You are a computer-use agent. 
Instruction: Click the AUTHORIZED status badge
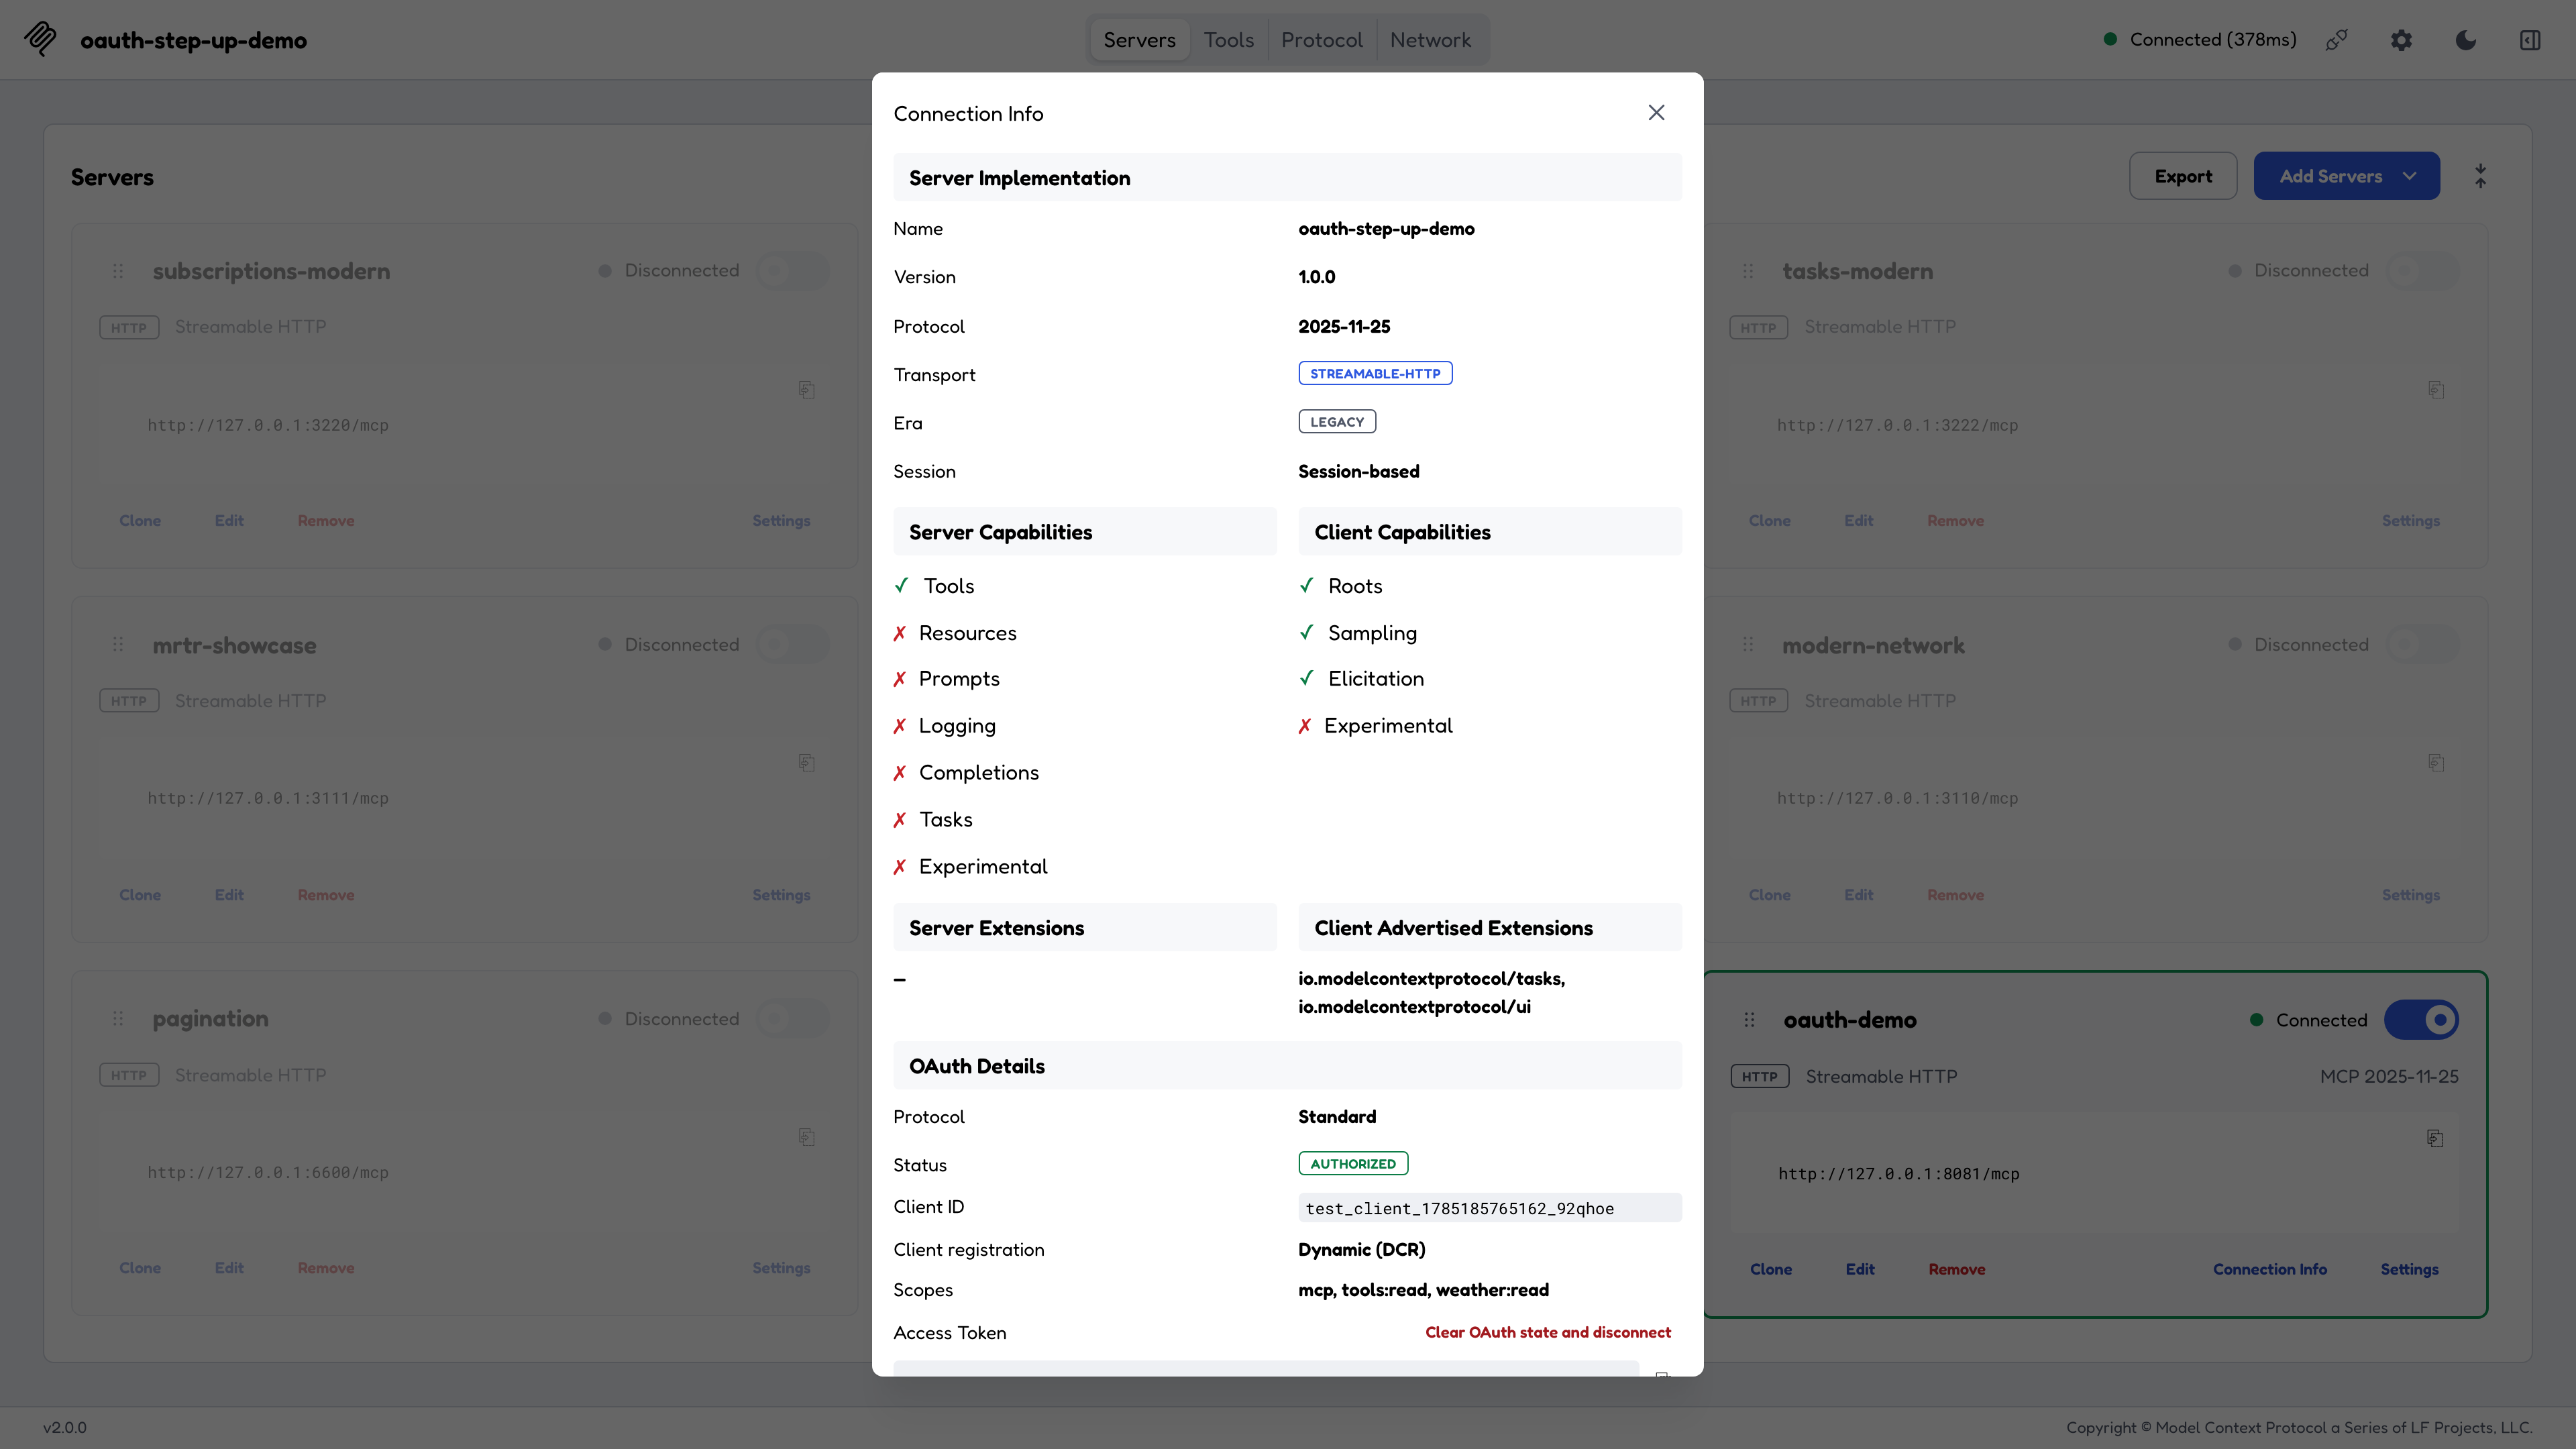point(1353,1164)
